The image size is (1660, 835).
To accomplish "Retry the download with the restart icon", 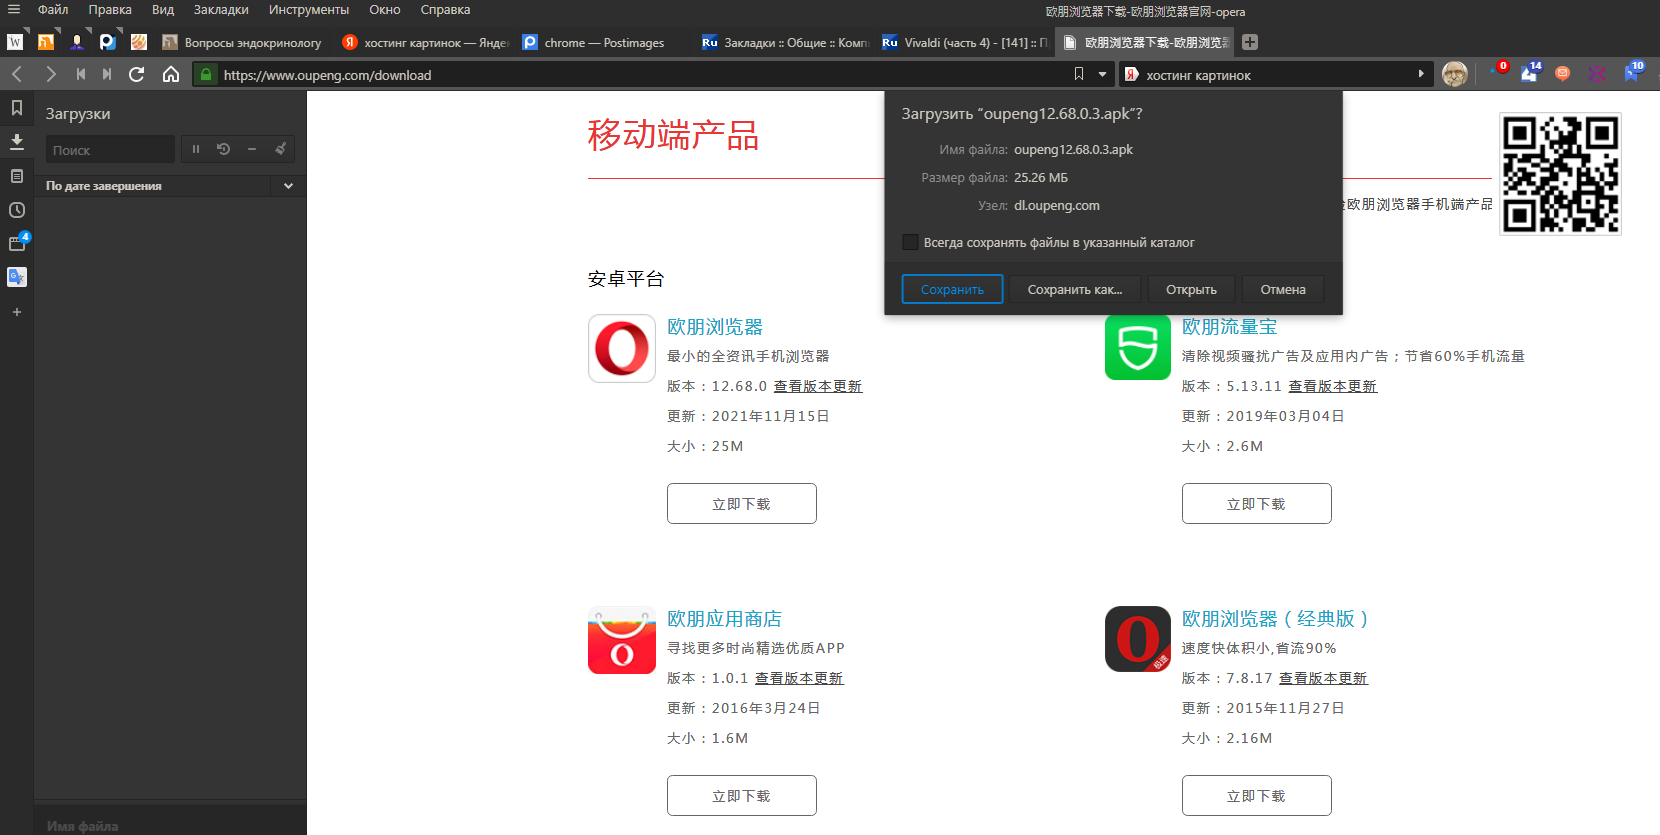I will click(x=224, y=149).
